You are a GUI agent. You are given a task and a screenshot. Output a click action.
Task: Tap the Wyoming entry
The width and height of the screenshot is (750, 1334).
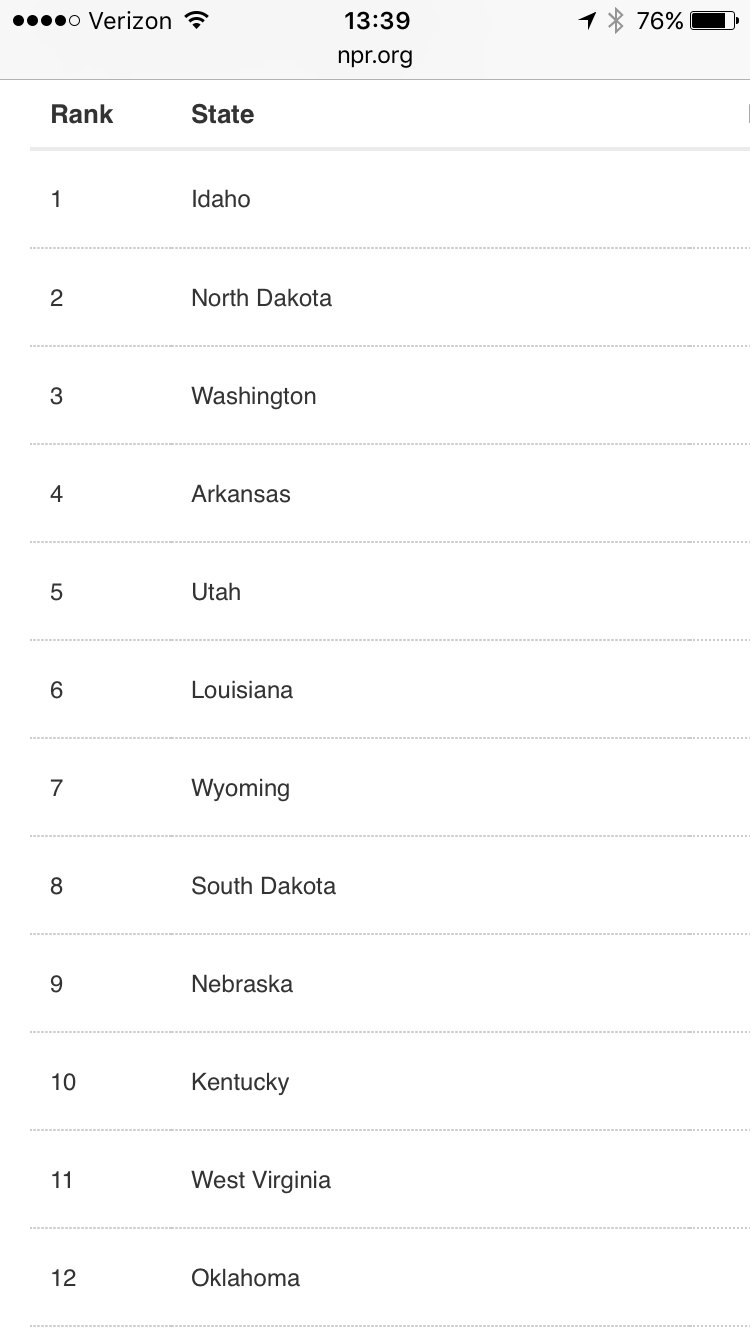tap(240, 788)
